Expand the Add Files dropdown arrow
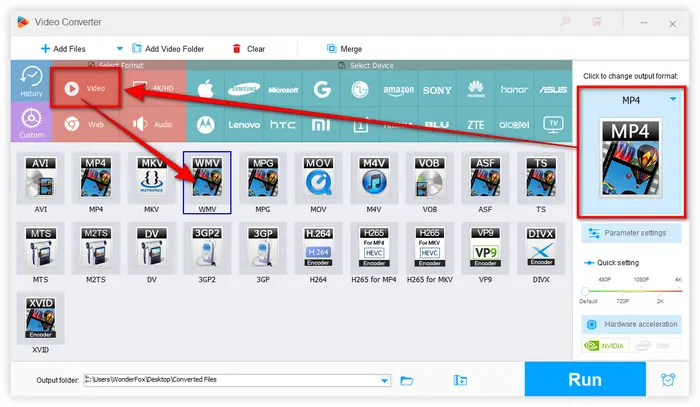The height and width of the screenshot is (407, 700). pos(119,48)
